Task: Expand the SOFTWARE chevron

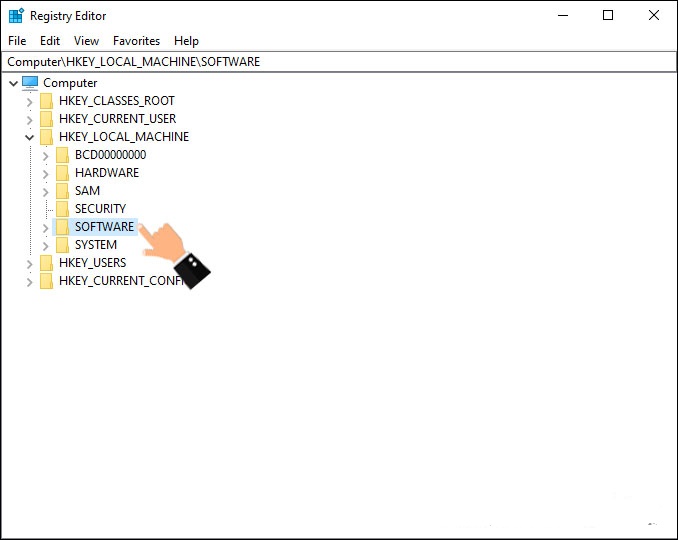Action: [45, 228]
